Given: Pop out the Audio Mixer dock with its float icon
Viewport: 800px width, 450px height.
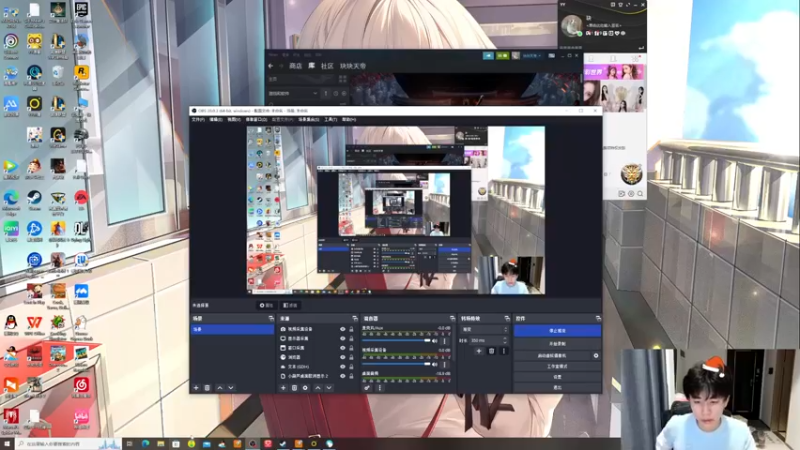Looking at the screenshot, I should click(452, 318).
